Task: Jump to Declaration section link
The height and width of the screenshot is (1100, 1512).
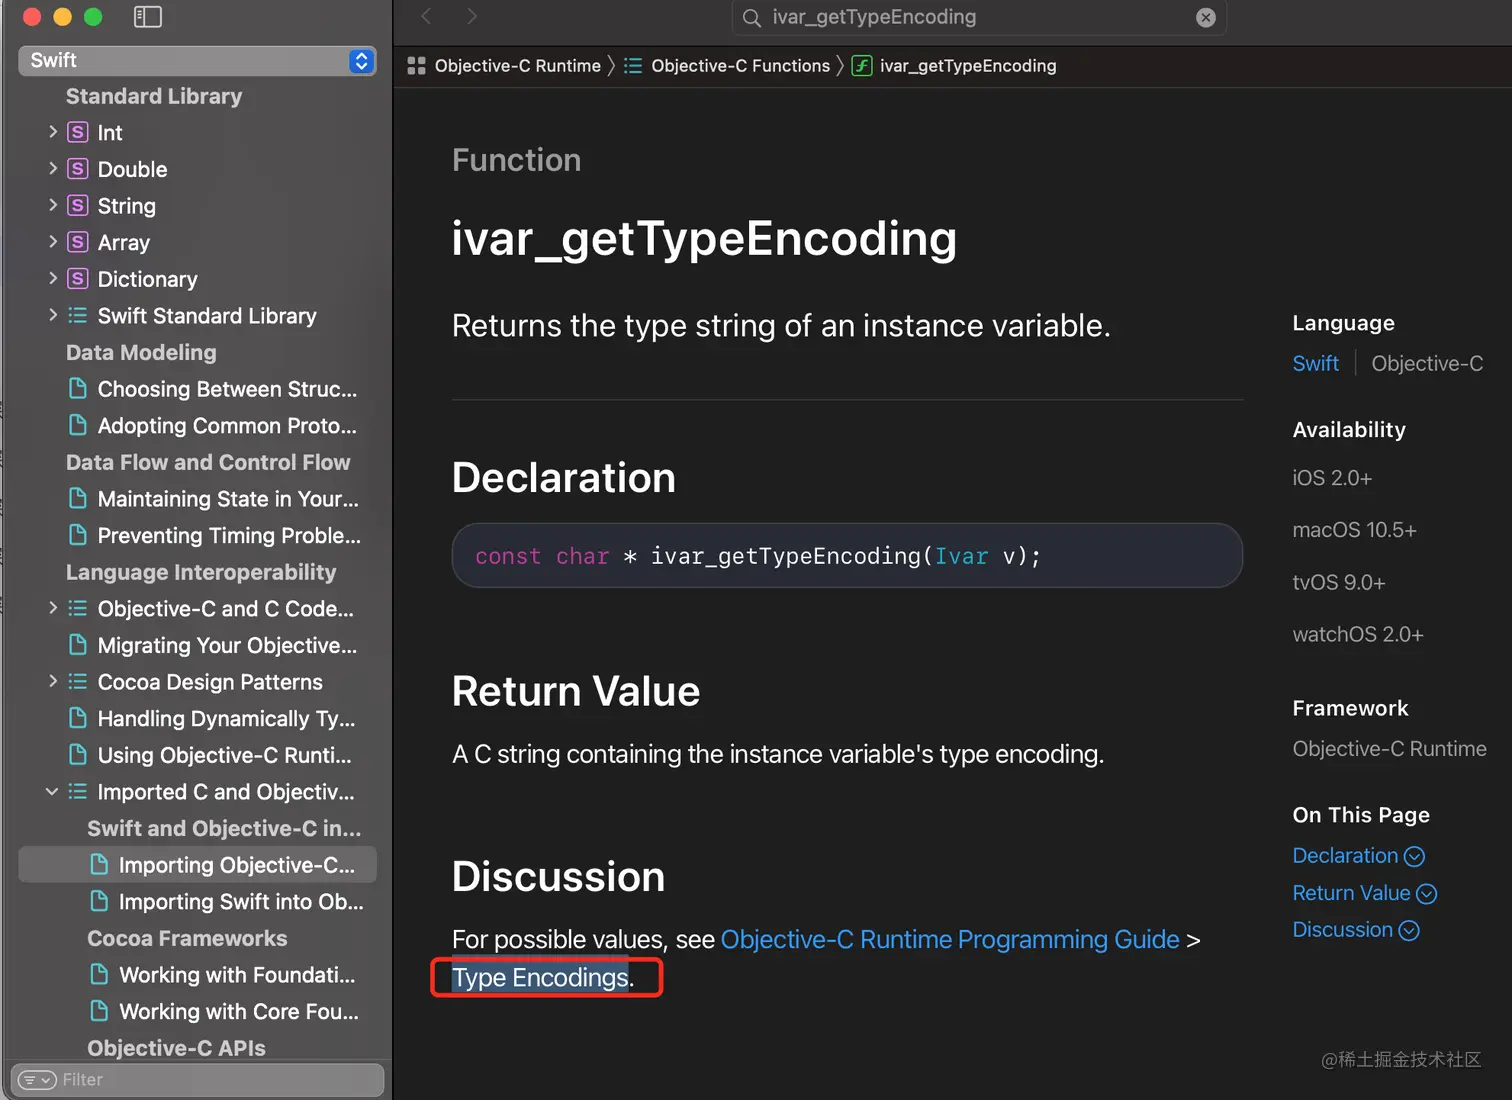Action: tap(1345, 856)
